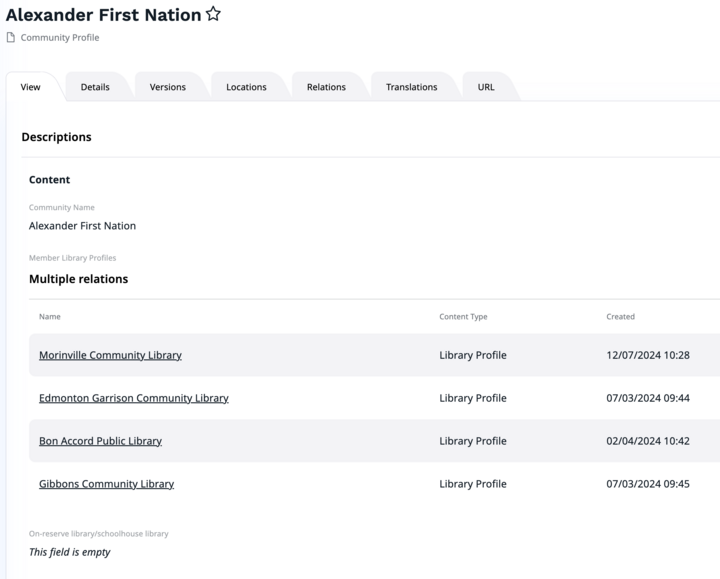This screenshot has height=579, width=720.
Task: Select the 07/03/2024 09:45 created date
Action: pyautogui.click(x=648, y=483)
